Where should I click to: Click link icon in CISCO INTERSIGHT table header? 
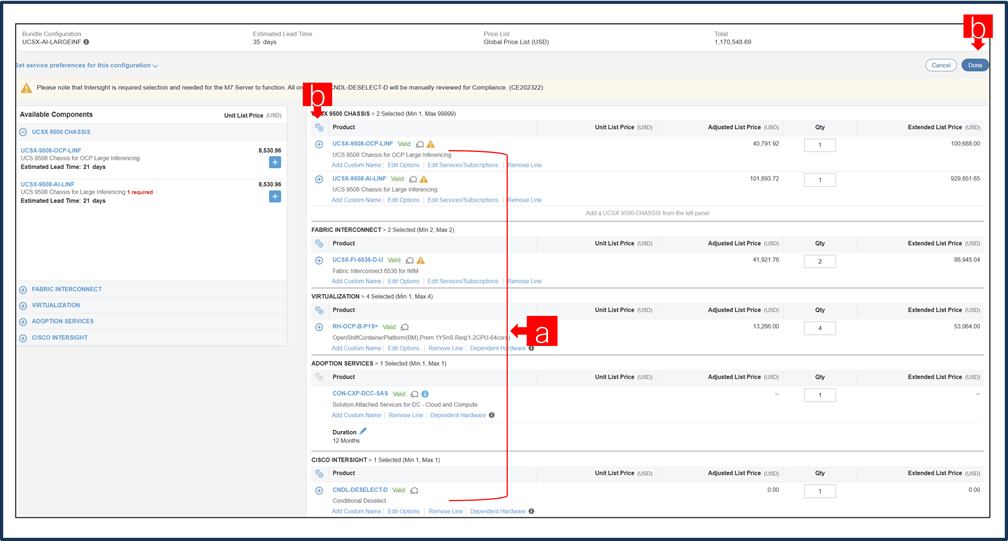319,474
